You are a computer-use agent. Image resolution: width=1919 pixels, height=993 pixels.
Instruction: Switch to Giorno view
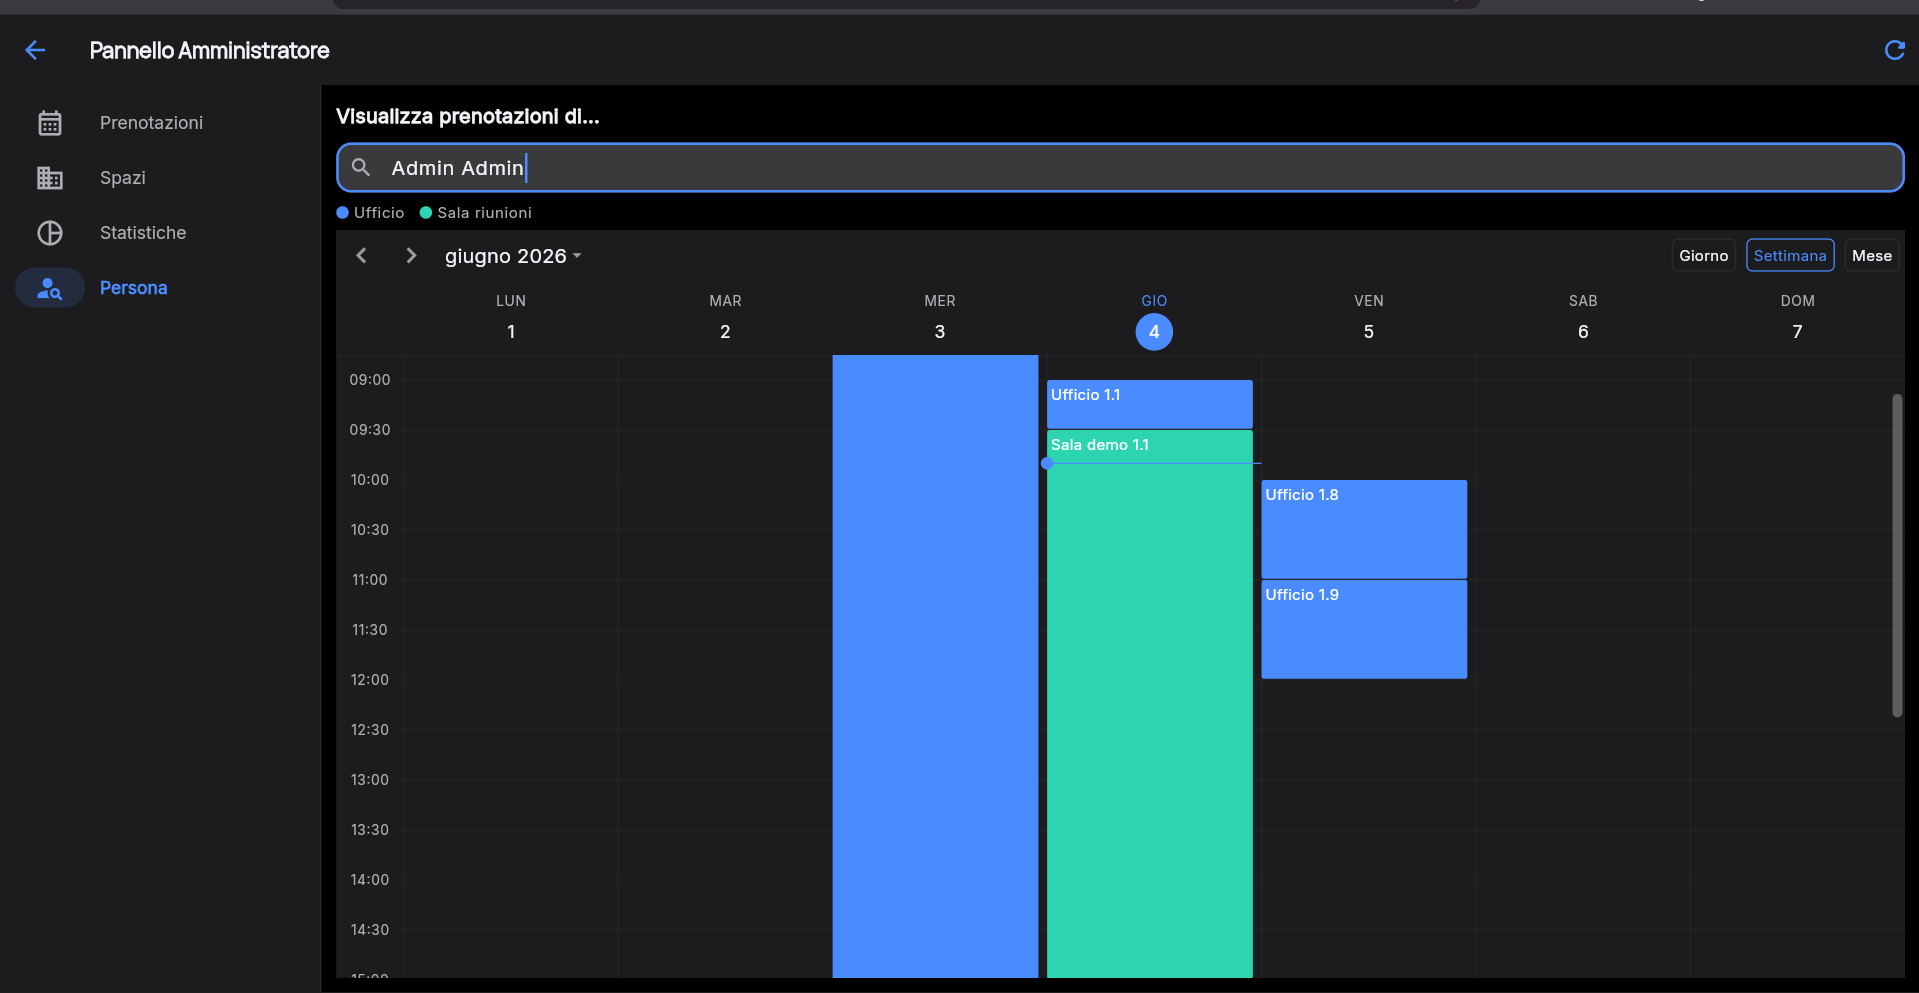[1703, 256]
